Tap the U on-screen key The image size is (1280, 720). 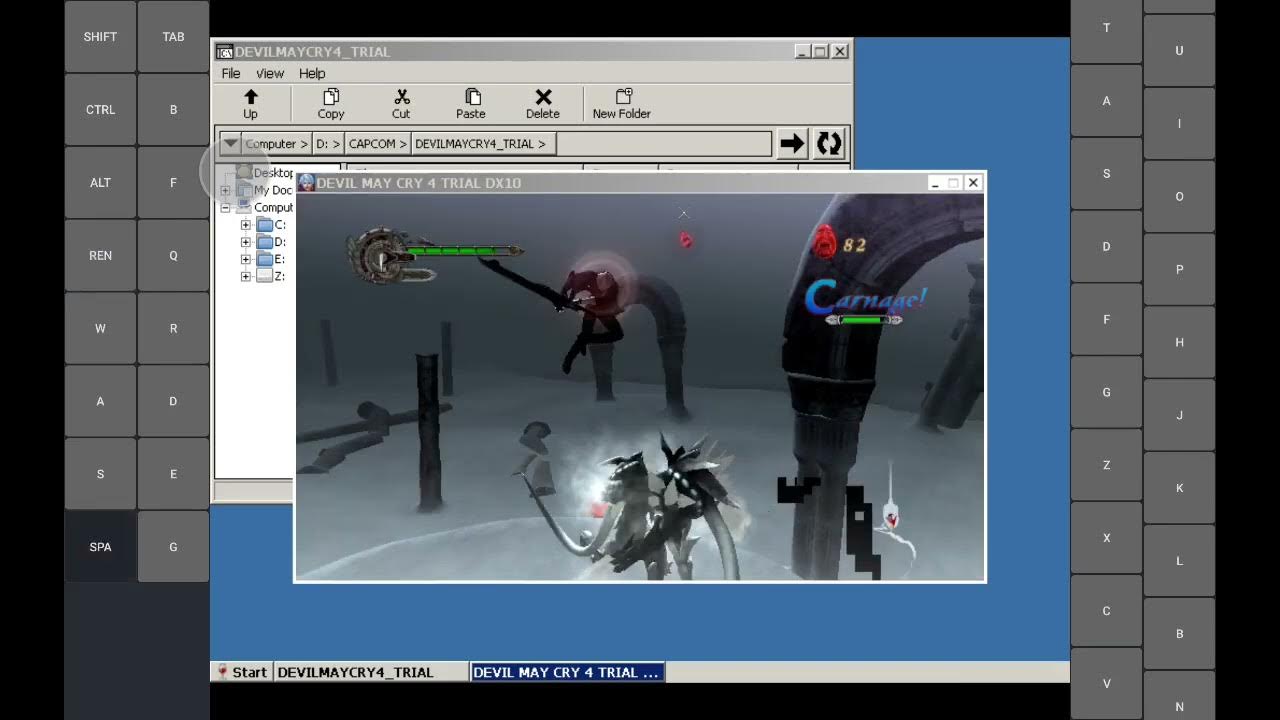(1179, 51)
